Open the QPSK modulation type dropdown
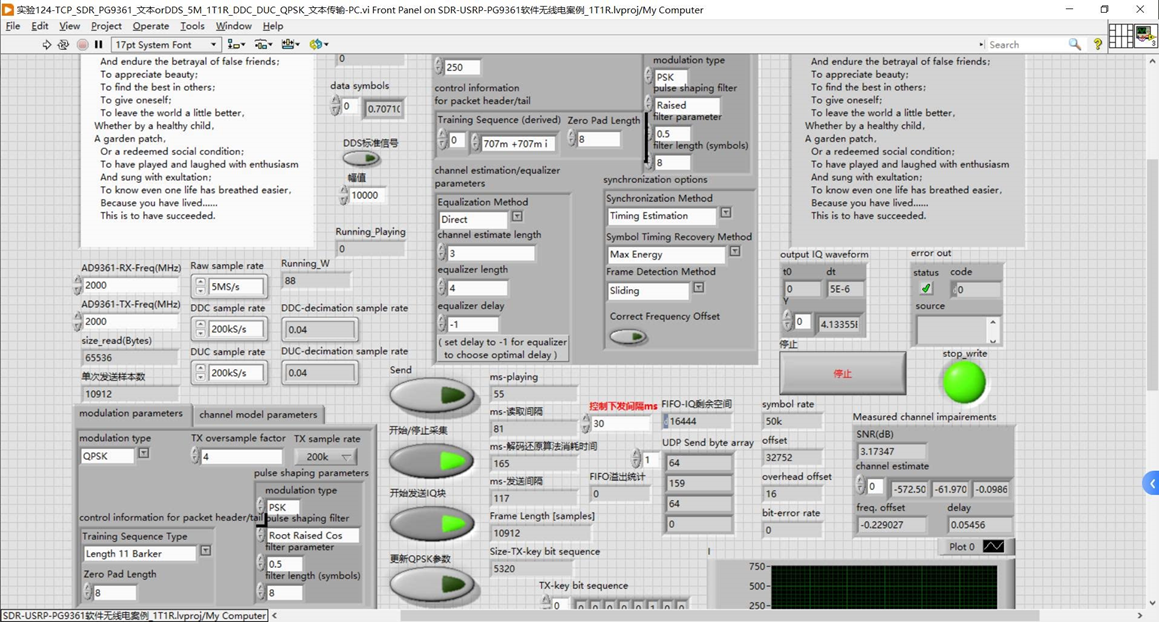Screen dimensions: 1159x622 (x=143, y=453)
